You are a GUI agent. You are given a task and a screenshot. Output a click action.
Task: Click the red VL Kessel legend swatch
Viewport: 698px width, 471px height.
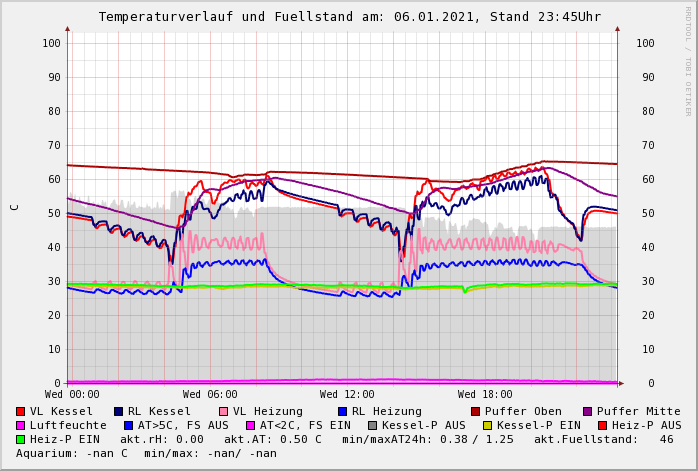[x=21, y=411]
